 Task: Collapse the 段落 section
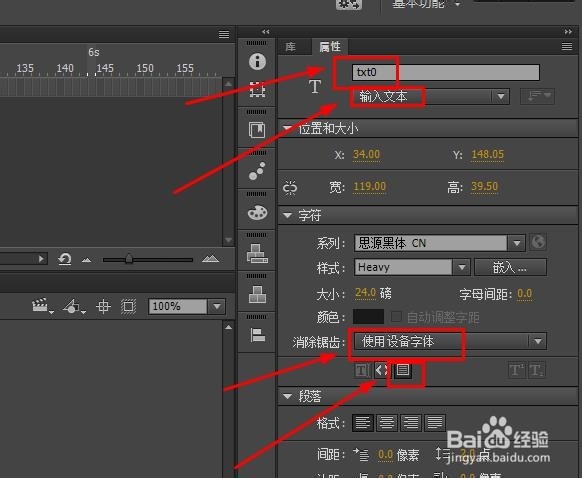[x=287, y=396]
